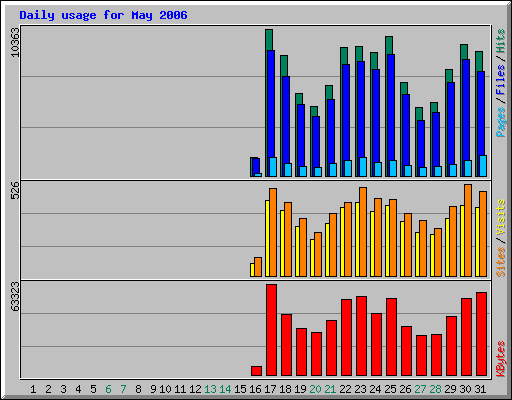This screenshot has width=512, height=400.
Task: Select green weekend day label 14
Action: point(225,389)
